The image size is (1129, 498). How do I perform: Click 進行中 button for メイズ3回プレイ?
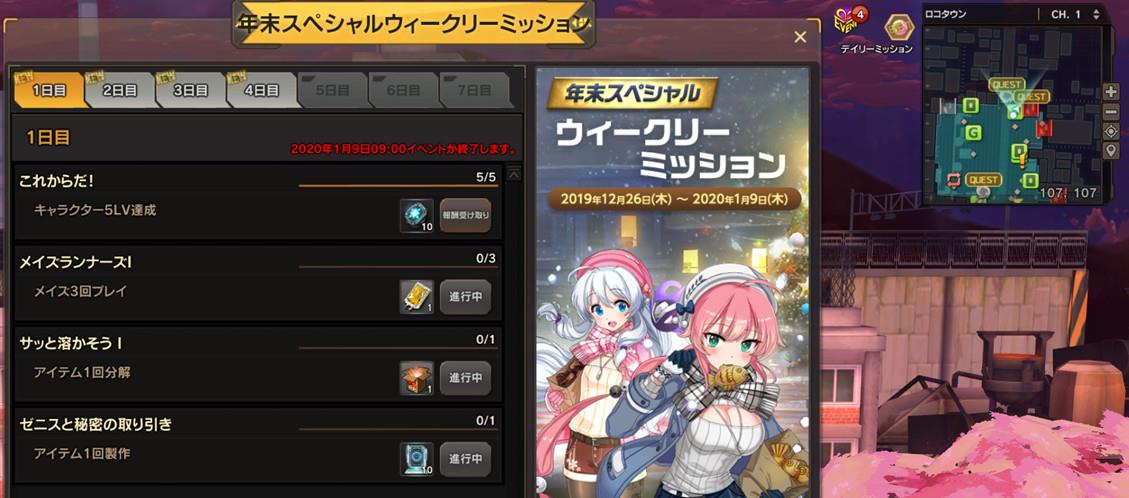click(x=466, y=296)
